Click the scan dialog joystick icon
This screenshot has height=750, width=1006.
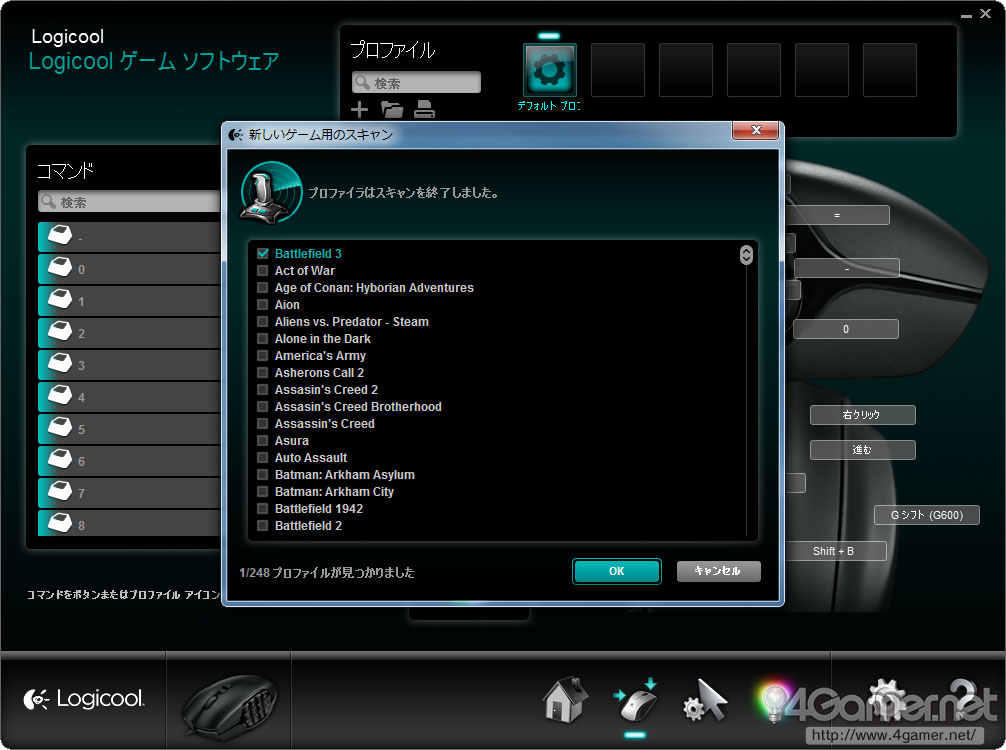tap(271, 192)
